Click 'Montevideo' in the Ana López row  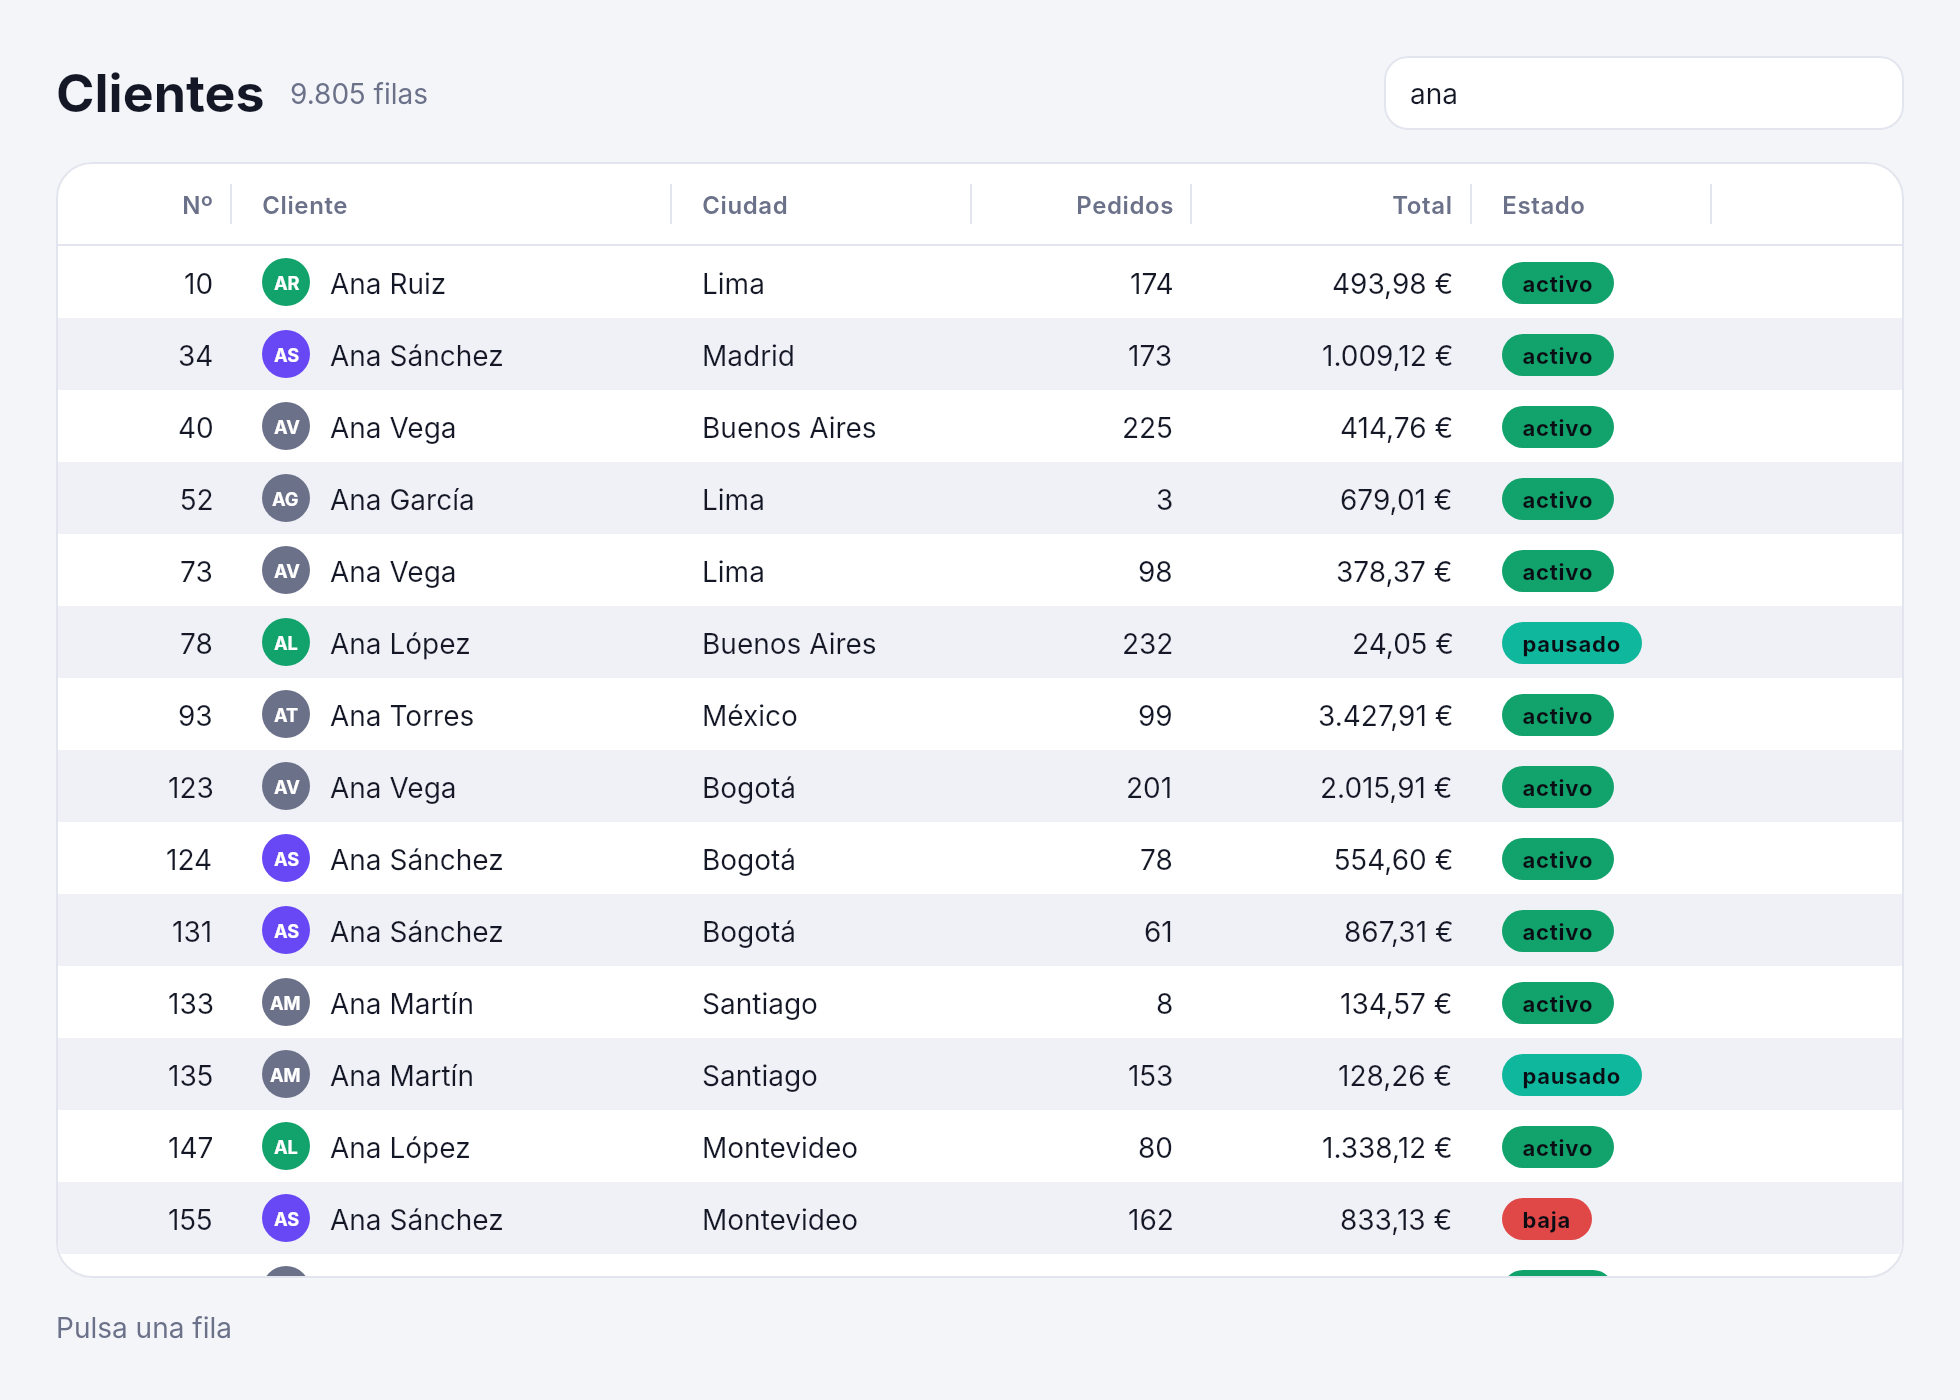(779, 1148)
